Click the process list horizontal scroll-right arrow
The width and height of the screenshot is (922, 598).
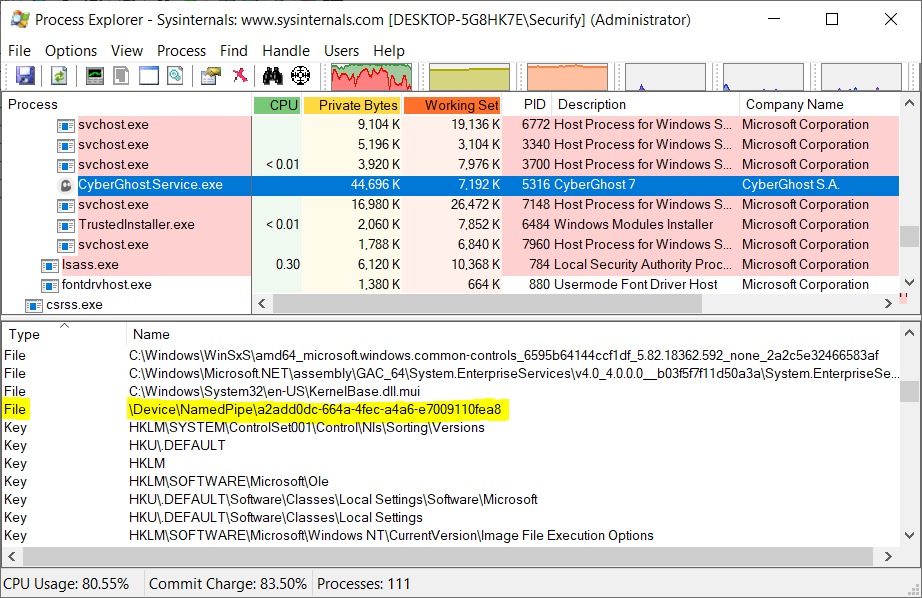[888, 303]
